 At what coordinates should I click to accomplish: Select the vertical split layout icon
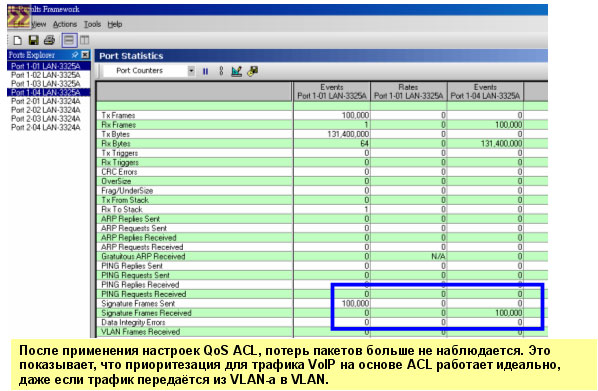(x=85, y=40)
